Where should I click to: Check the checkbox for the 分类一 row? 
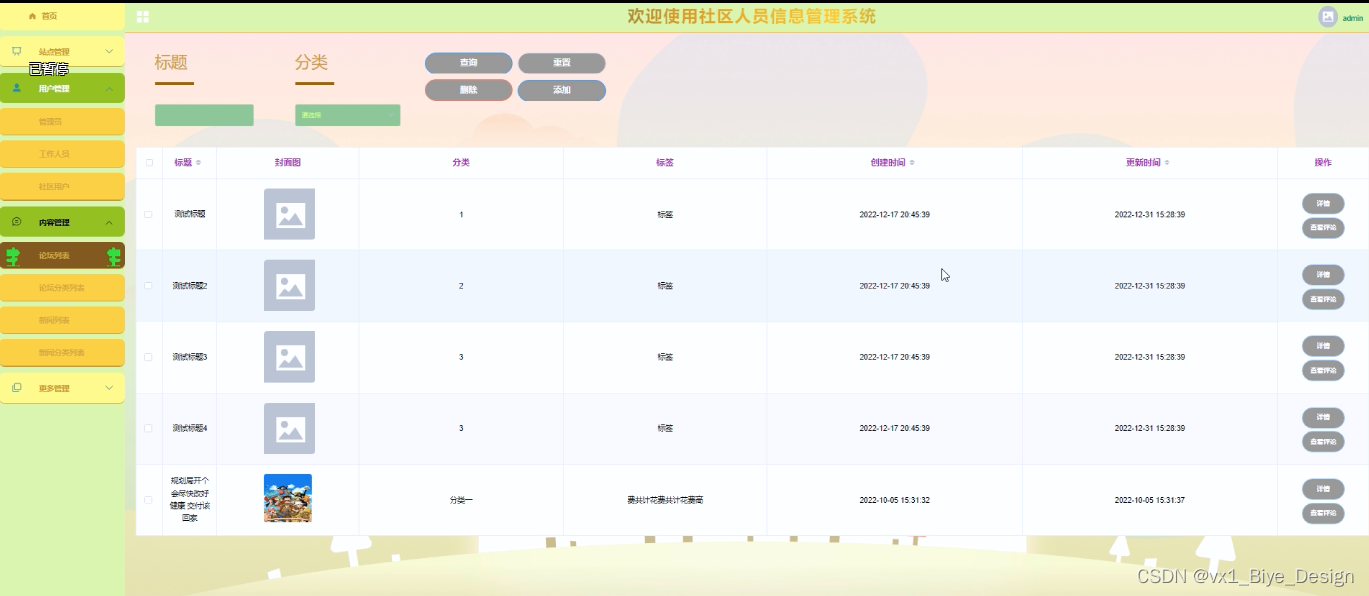coord(149,500)
